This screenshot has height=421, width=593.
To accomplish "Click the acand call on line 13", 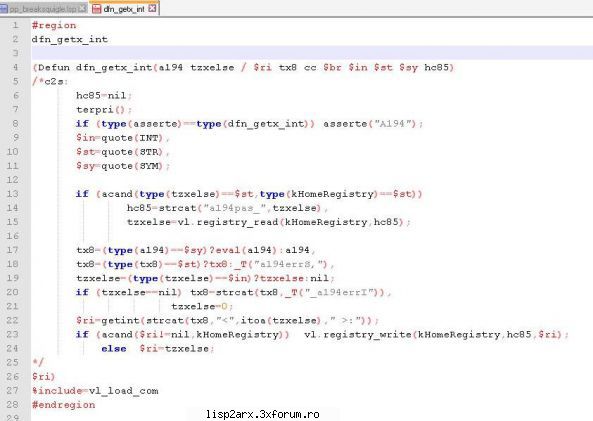I will [117, 194].
